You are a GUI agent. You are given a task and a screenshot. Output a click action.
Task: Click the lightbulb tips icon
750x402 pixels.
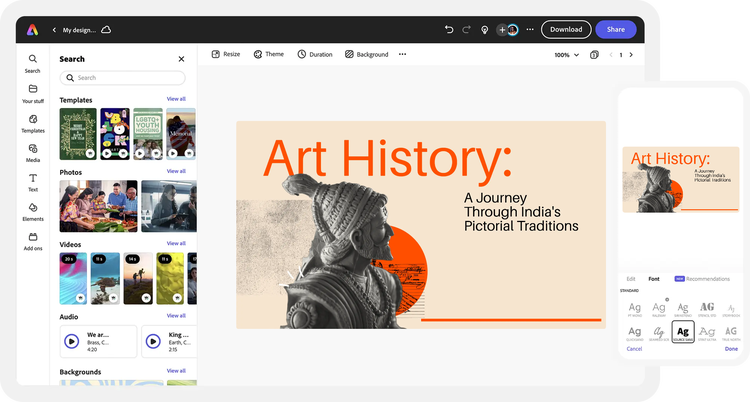484,30
